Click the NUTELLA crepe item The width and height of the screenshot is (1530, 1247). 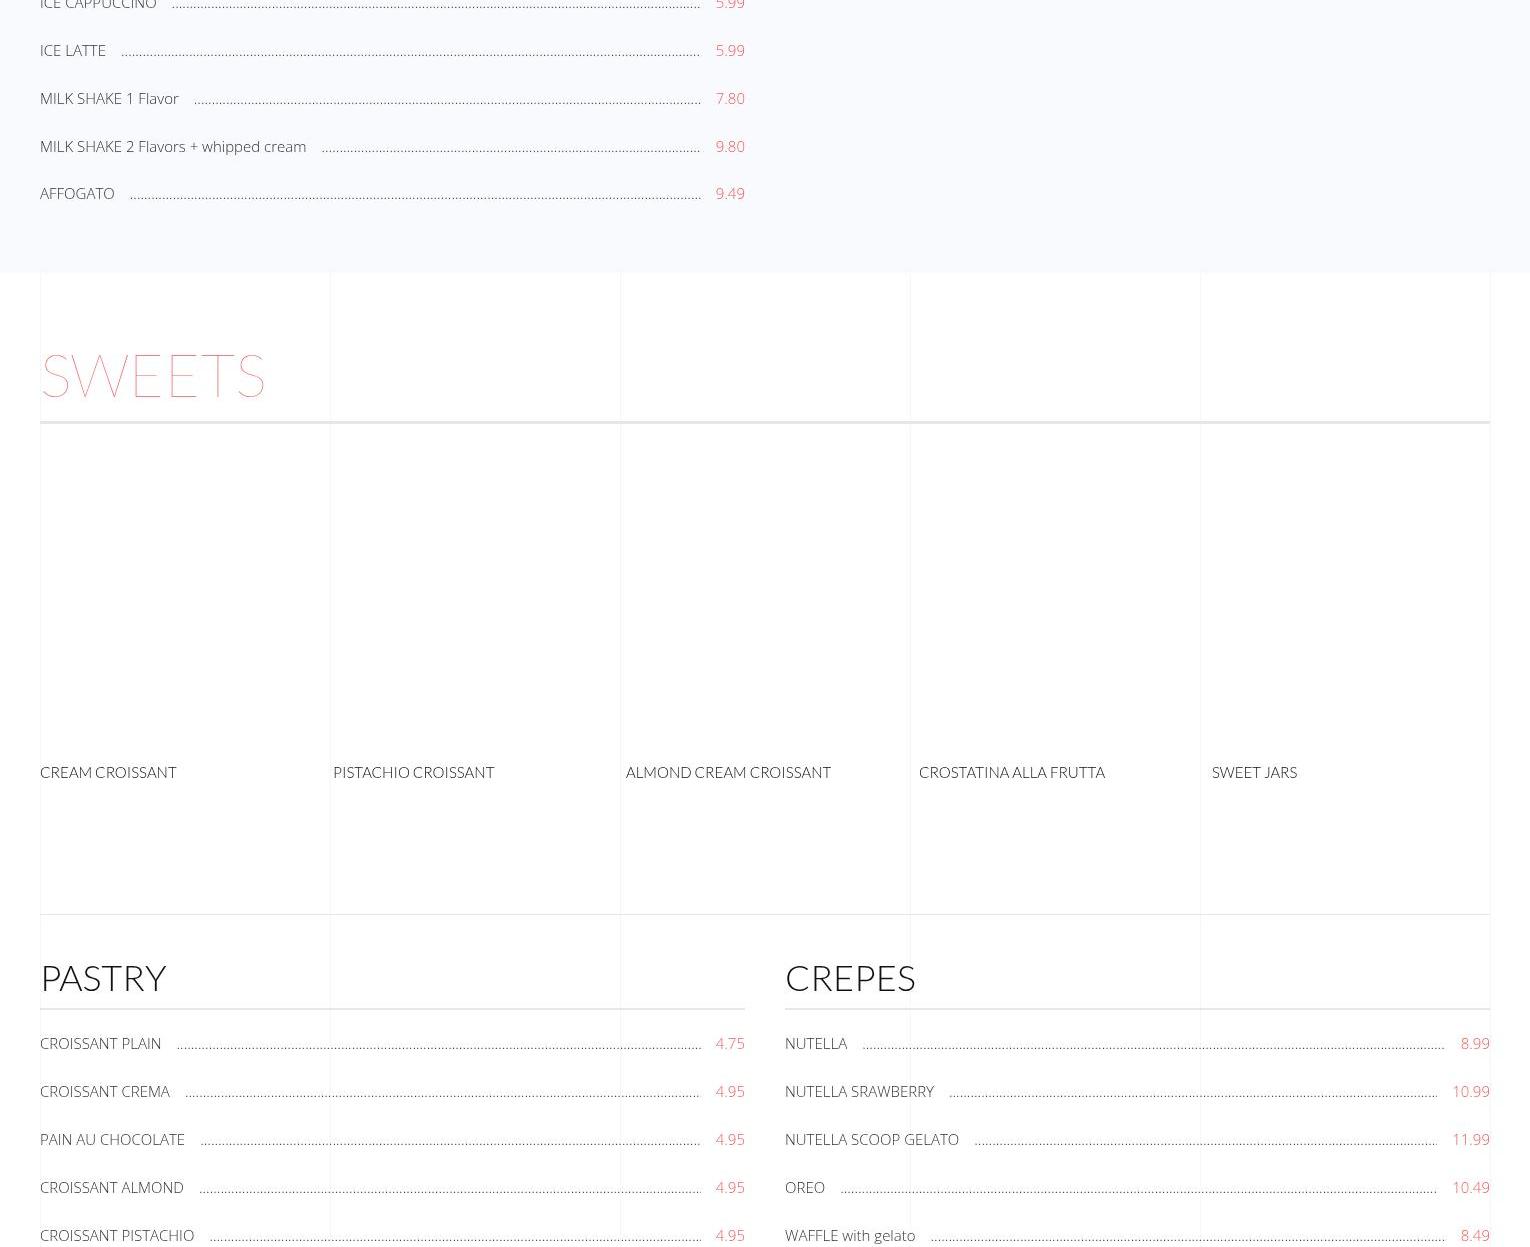[x=816, y=1043]
